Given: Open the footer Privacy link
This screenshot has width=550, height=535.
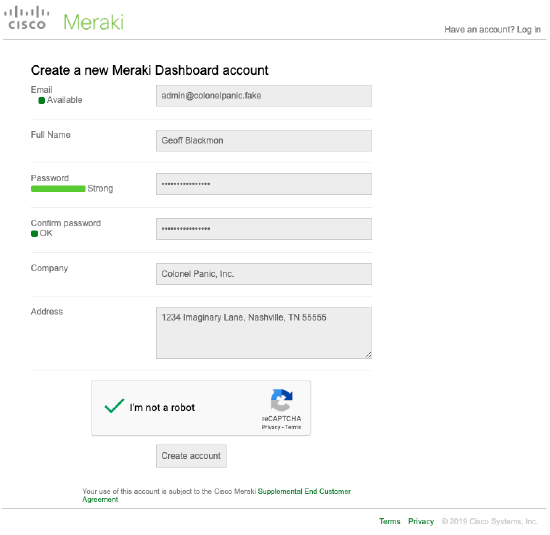Looking at the screenshot, I should [x=421, y=521].
